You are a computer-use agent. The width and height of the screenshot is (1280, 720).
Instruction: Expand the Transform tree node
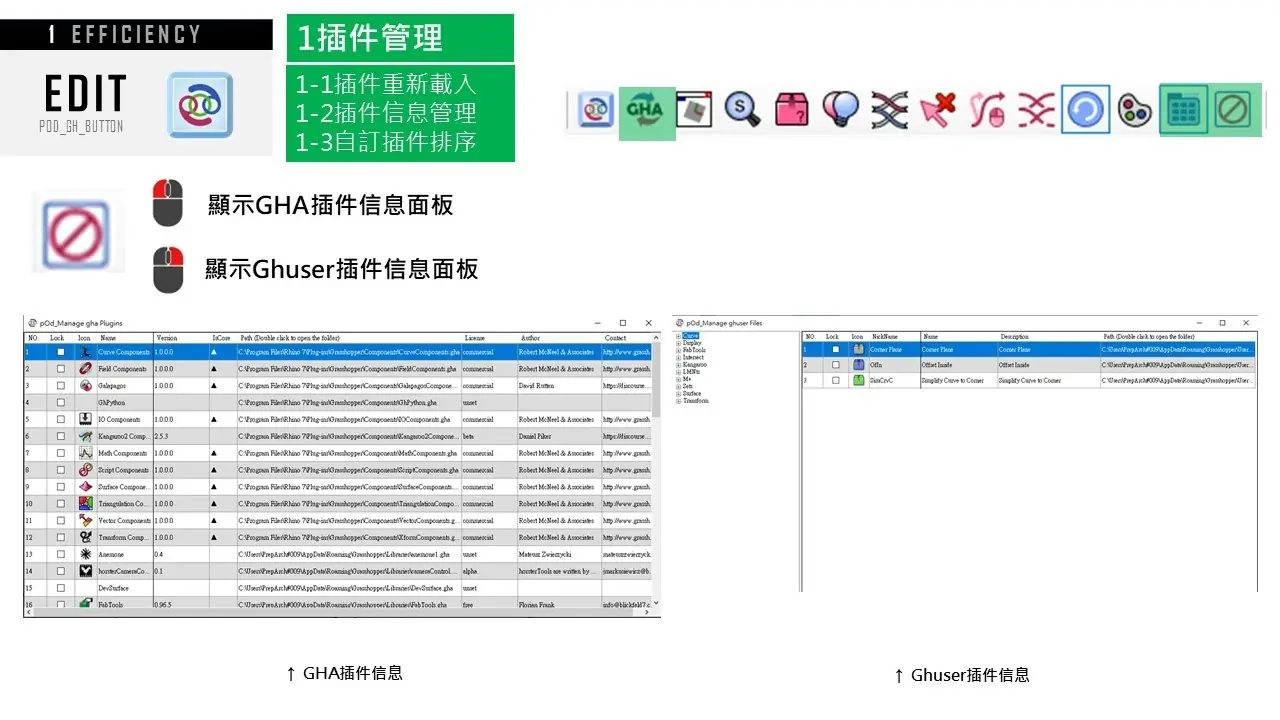pos(678,401)
